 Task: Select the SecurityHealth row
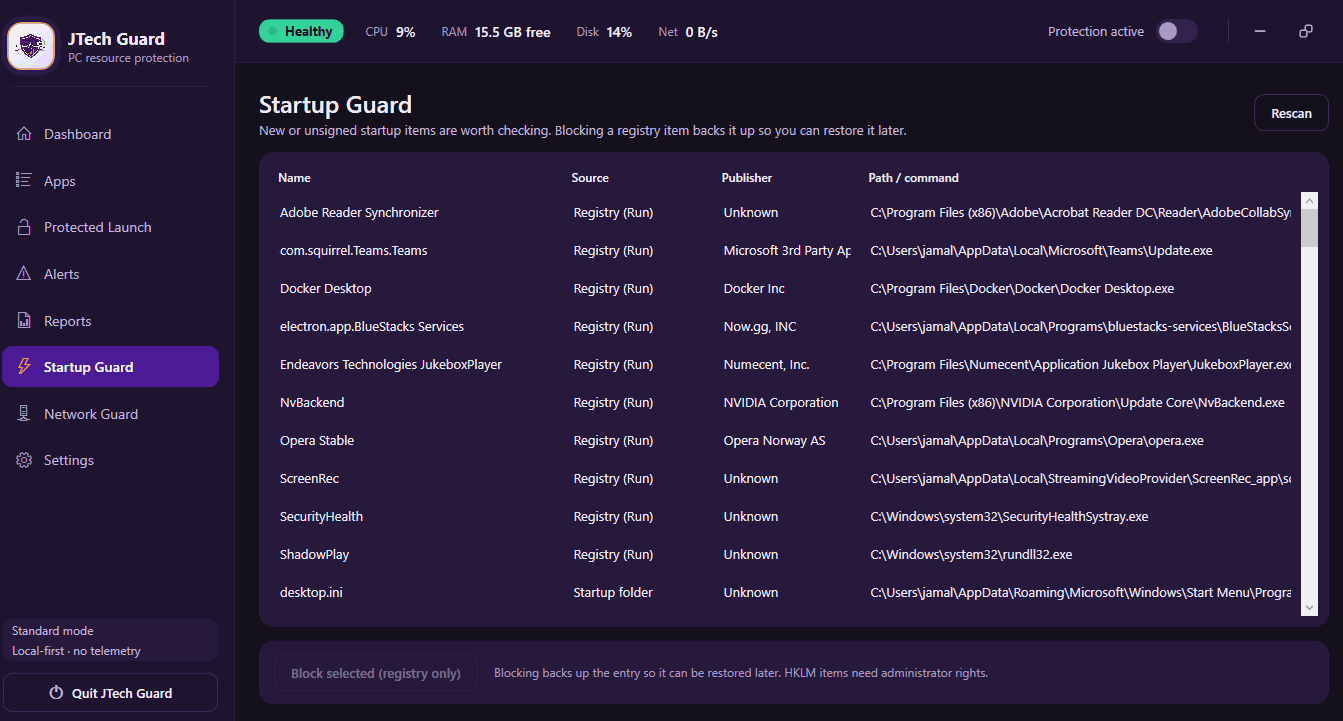pyautogui.click(x=785, y=517)
